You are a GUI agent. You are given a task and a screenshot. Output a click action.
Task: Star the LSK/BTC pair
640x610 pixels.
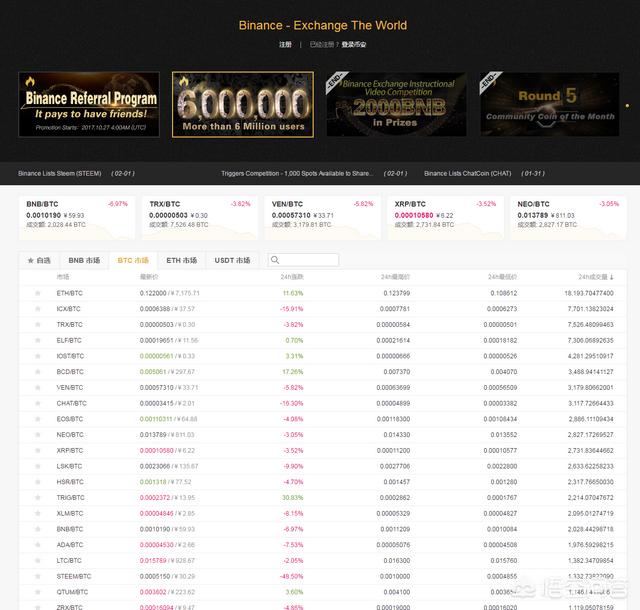click(x=38, y=466)
